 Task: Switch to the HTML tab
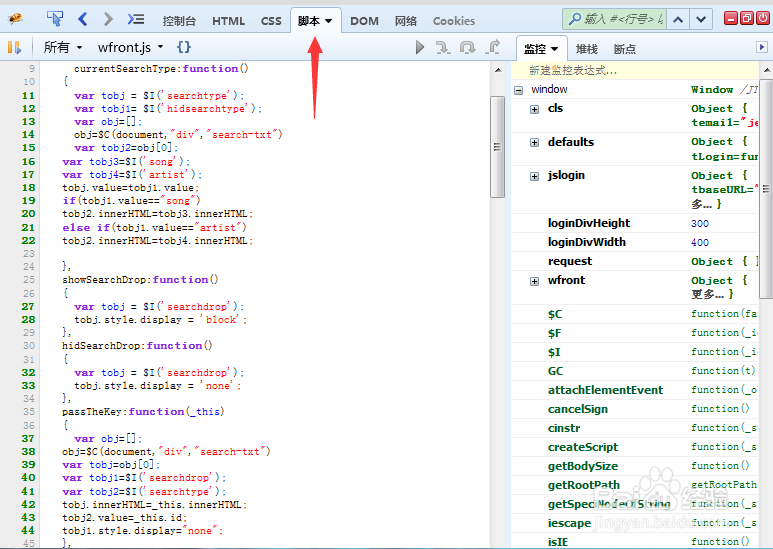coord(228,21)
